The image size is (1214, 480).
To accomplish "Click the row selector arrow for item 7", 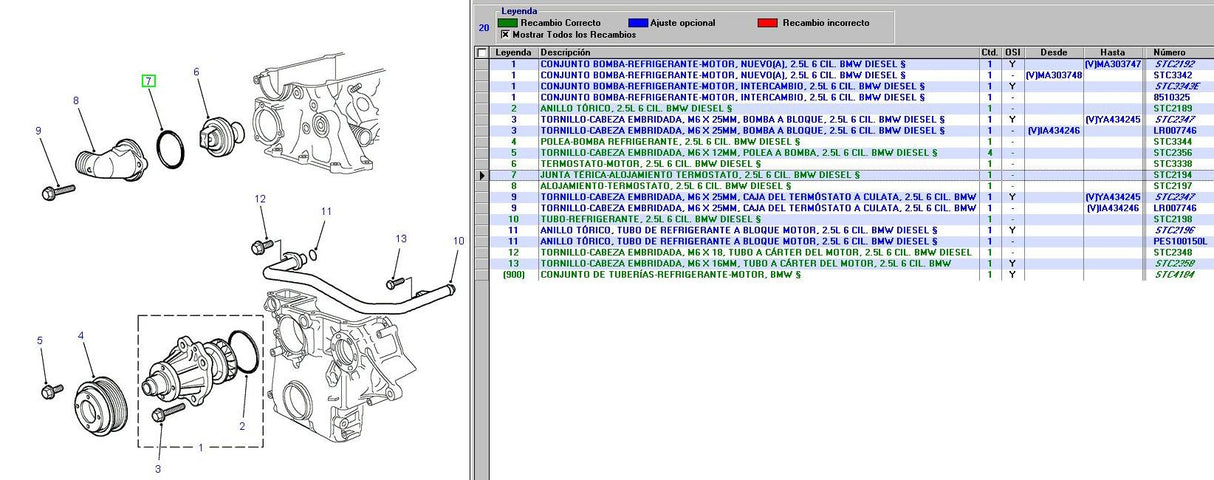I will click(483, 175).
